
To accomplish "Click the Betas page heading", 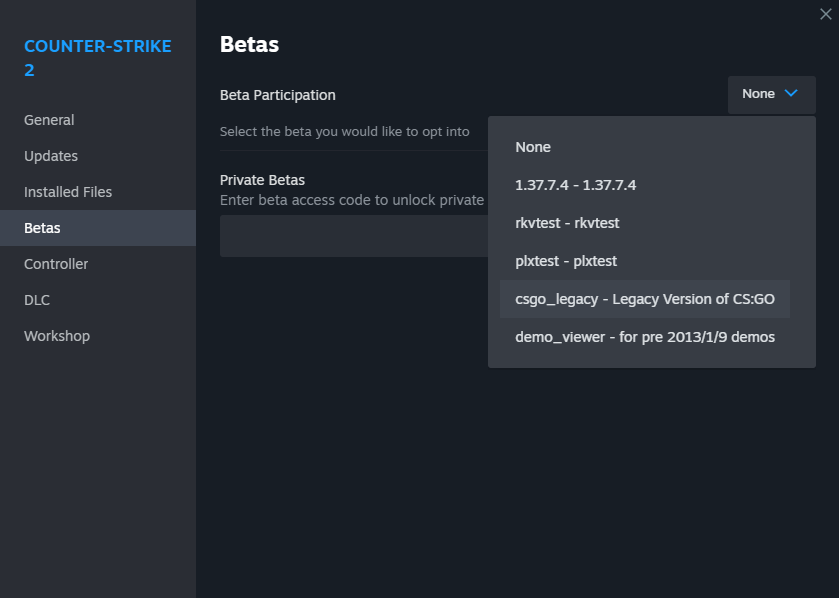I will [x=249, y=45].
